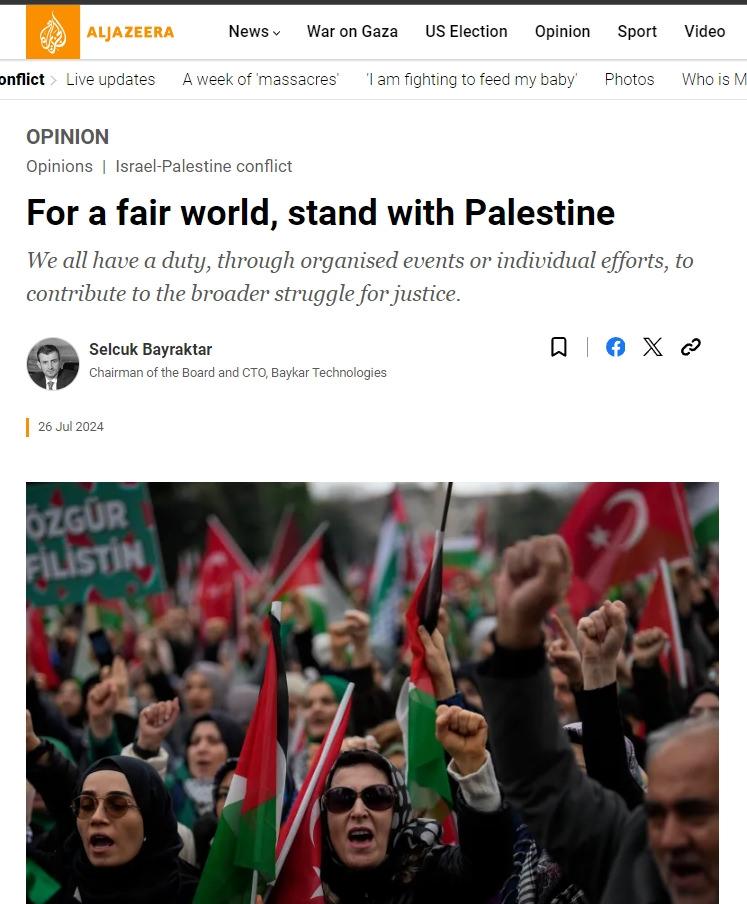Screen dimensions: 747x904
Task: Open author Selcuk Bayraktar's name link
Action: click(150, 349)
